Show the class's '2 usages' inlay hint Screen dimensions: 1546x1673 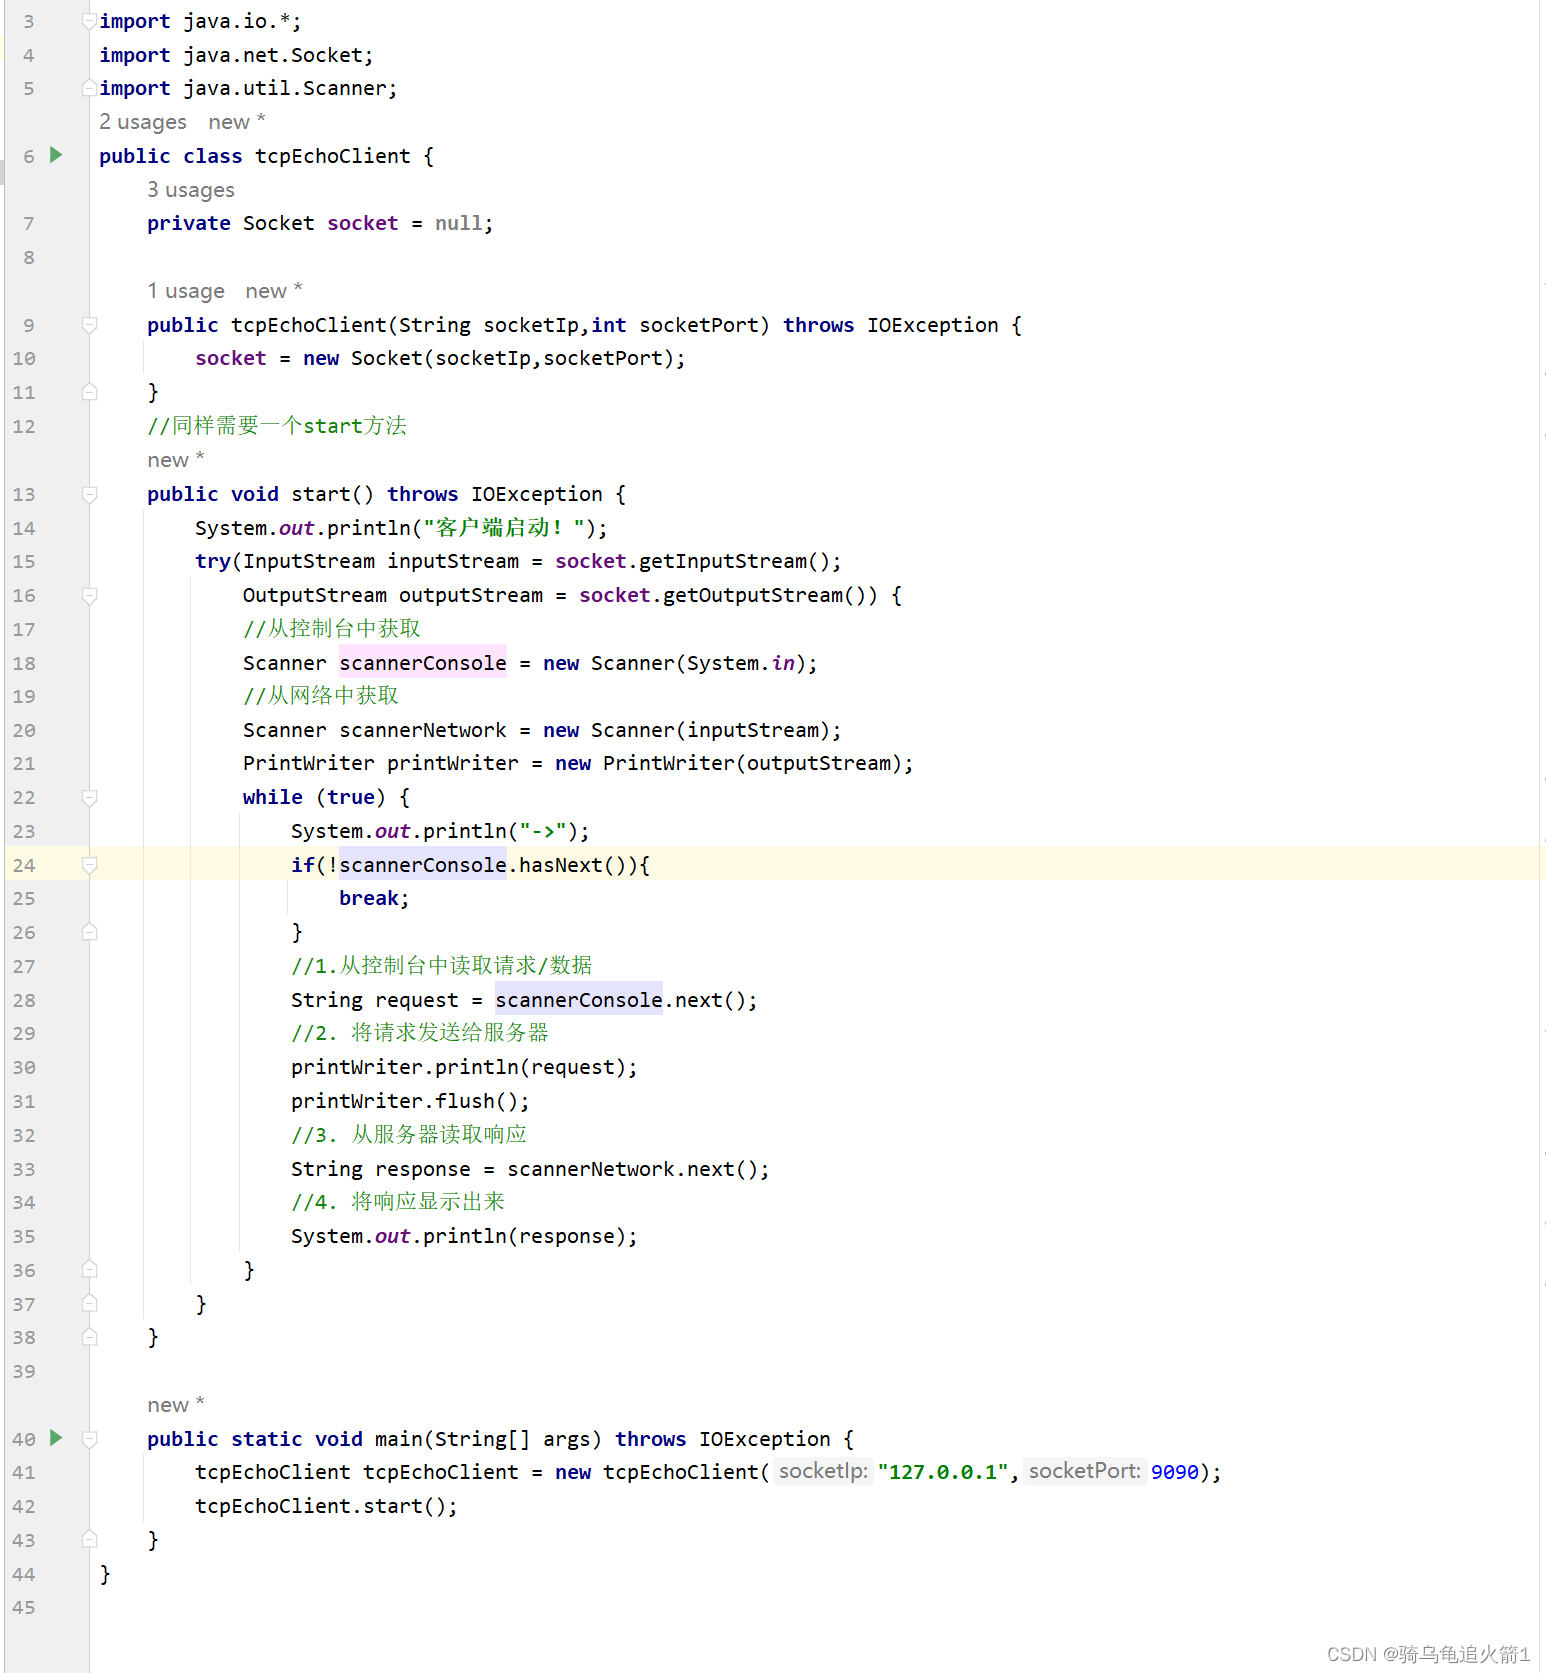coord(143,122)
